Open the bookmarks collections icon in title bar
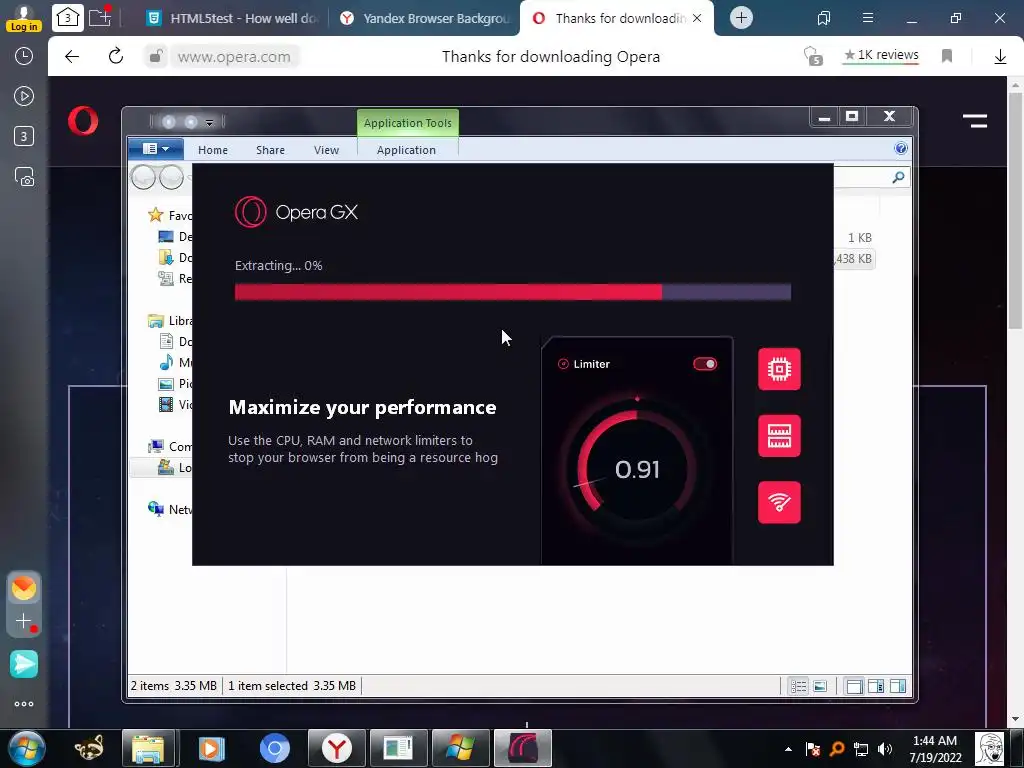The width and height of the screenshot is (1024, 768). click(824, 18)
